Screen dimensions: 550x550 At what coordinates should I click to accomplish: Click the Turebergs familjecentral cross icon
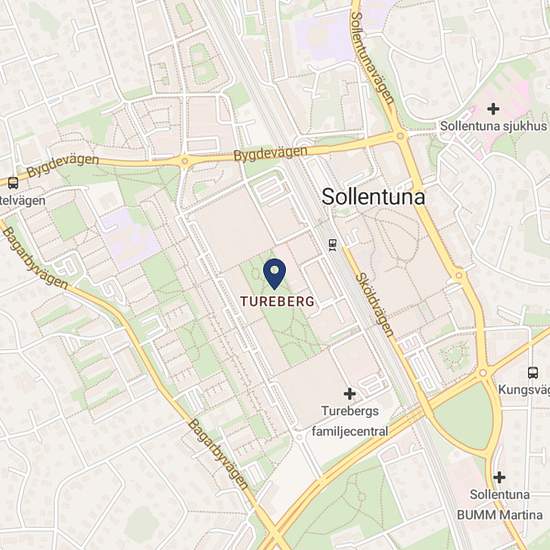tap(349, 394)
